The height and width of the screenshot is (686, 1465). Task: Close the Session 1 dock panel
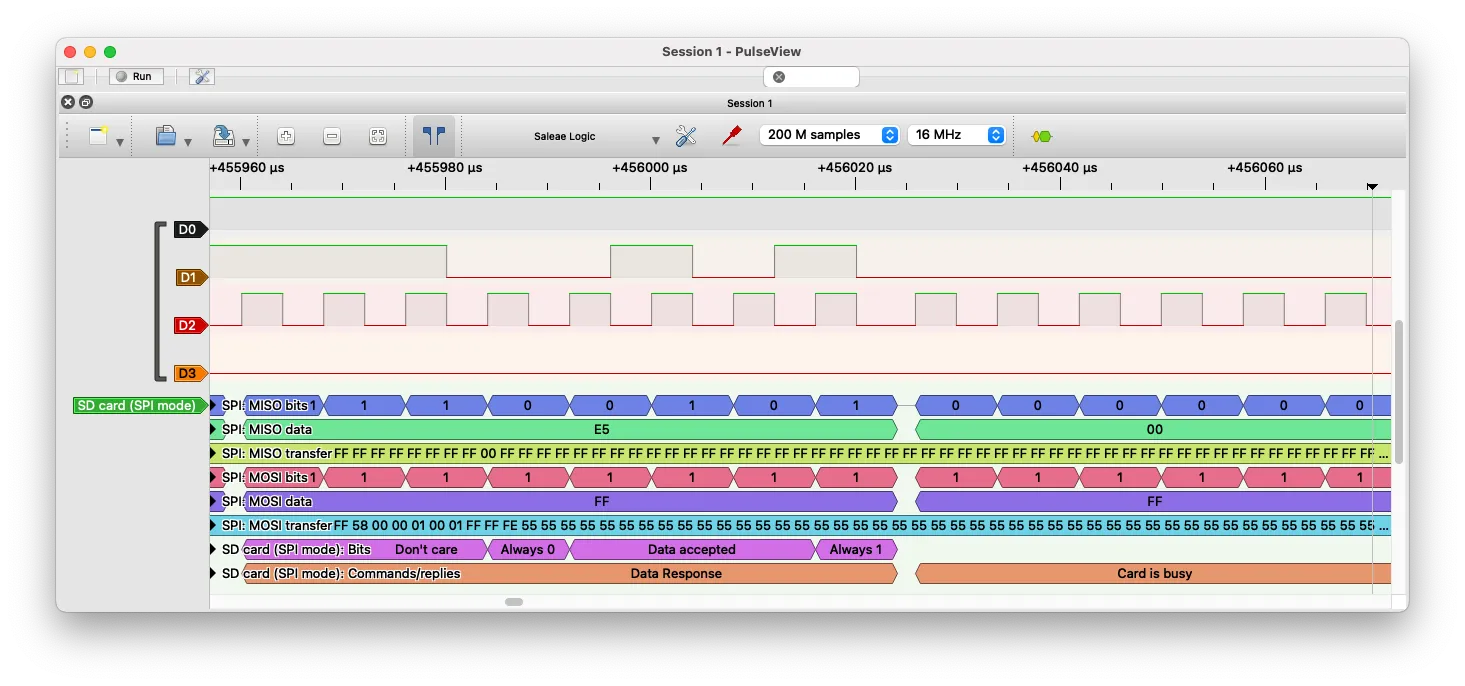[x=68, y=102]
